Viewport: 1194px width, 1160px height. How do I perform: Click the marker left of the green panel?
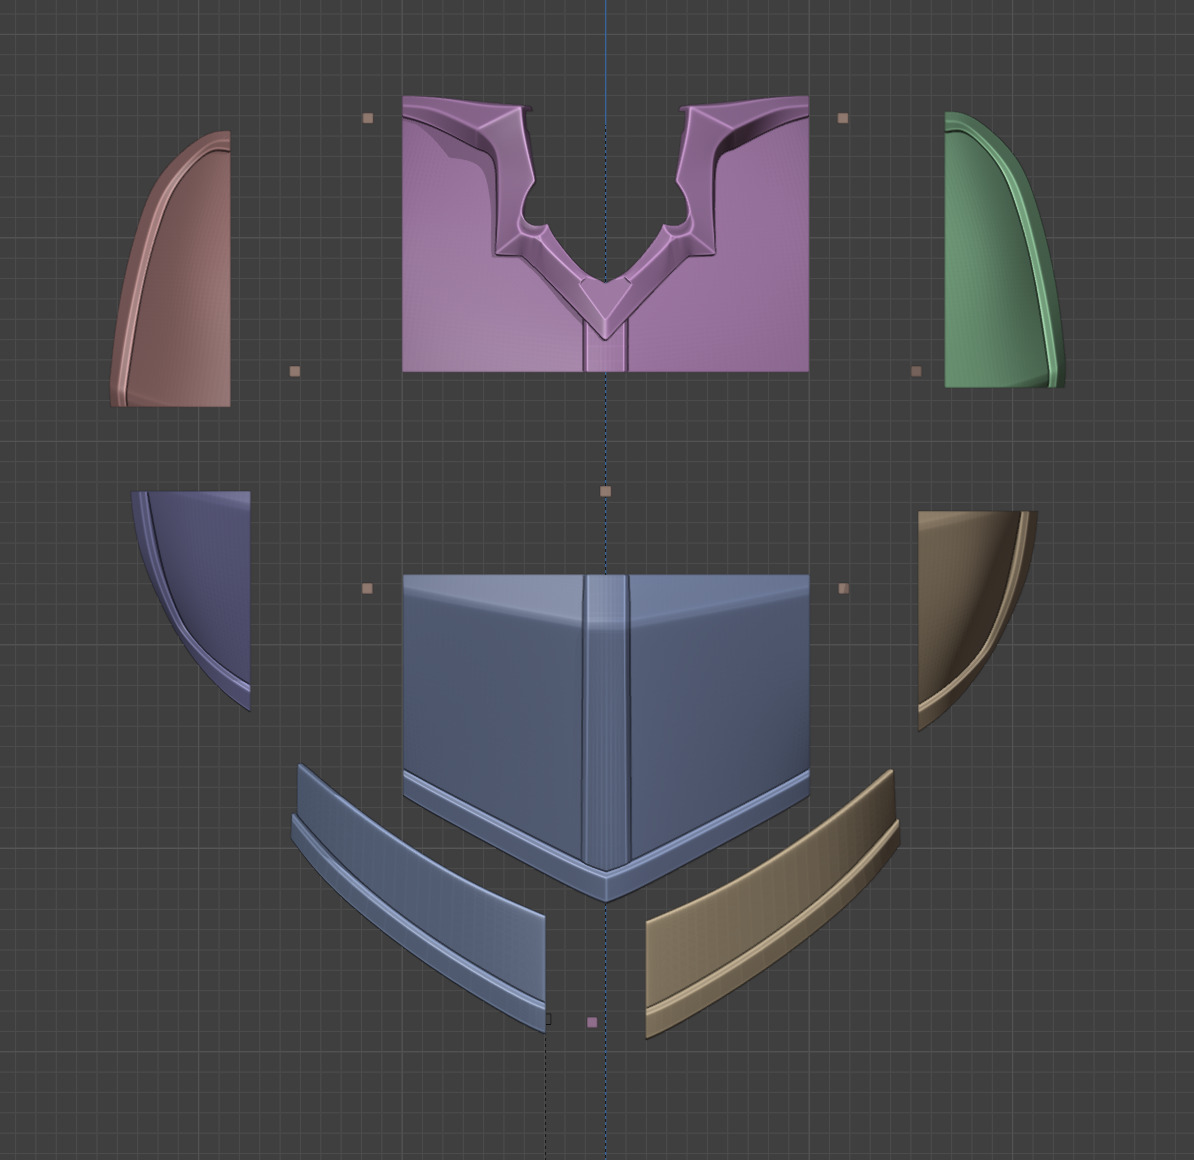pyautogui.click(x=916, y=371)
